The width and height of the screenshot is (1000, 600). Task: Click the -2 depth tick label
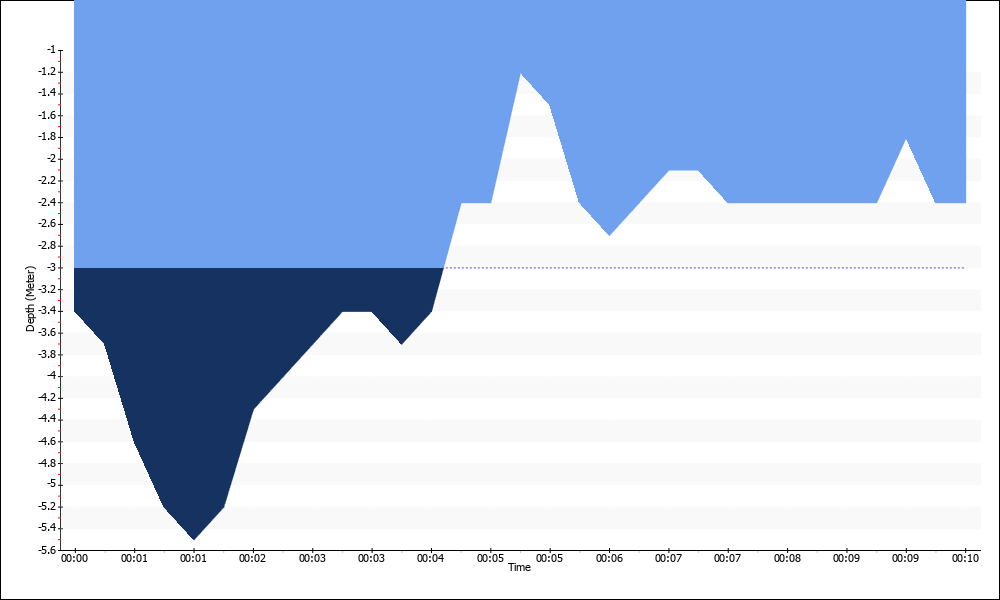(52, 159)
